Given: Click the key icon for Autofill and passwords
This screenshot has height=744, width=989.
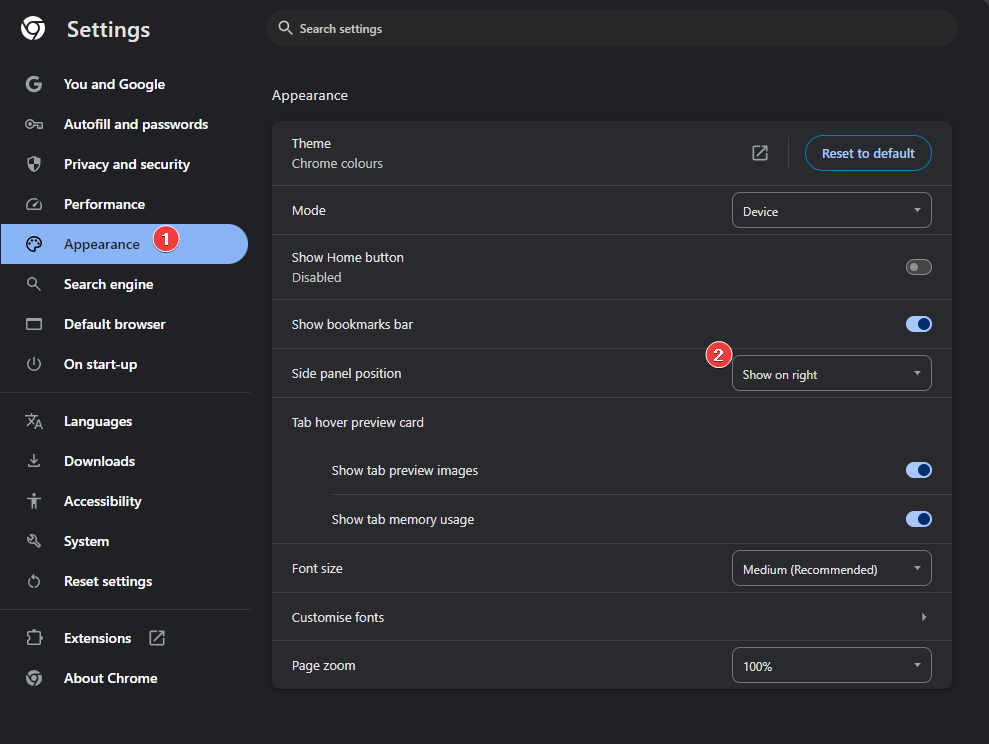Looking at the screenshot, I should [x=33, y=124].
